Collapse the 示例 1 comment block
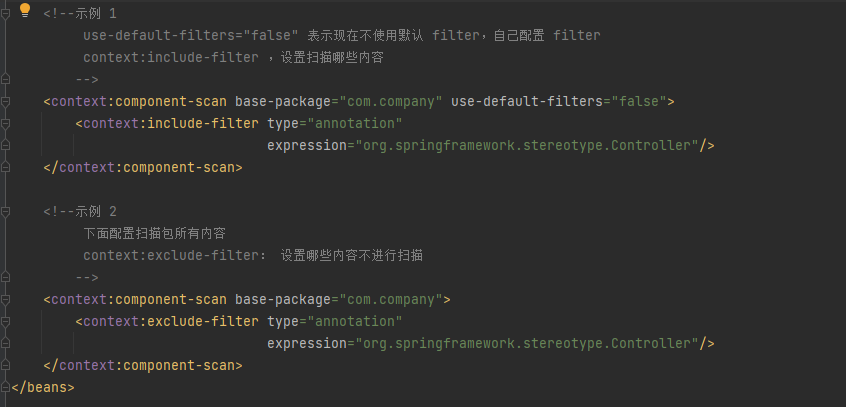This screenshot has height=407, width=846. point(5,13)
